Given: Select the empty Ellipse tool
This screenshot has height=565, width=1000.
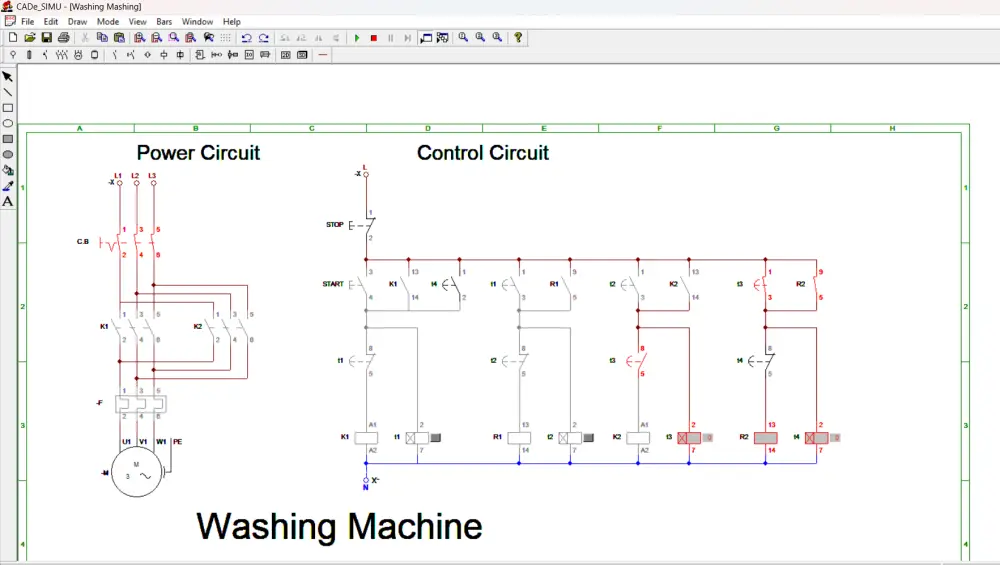Looking at the screenshot, I should (x=8, y=123).
